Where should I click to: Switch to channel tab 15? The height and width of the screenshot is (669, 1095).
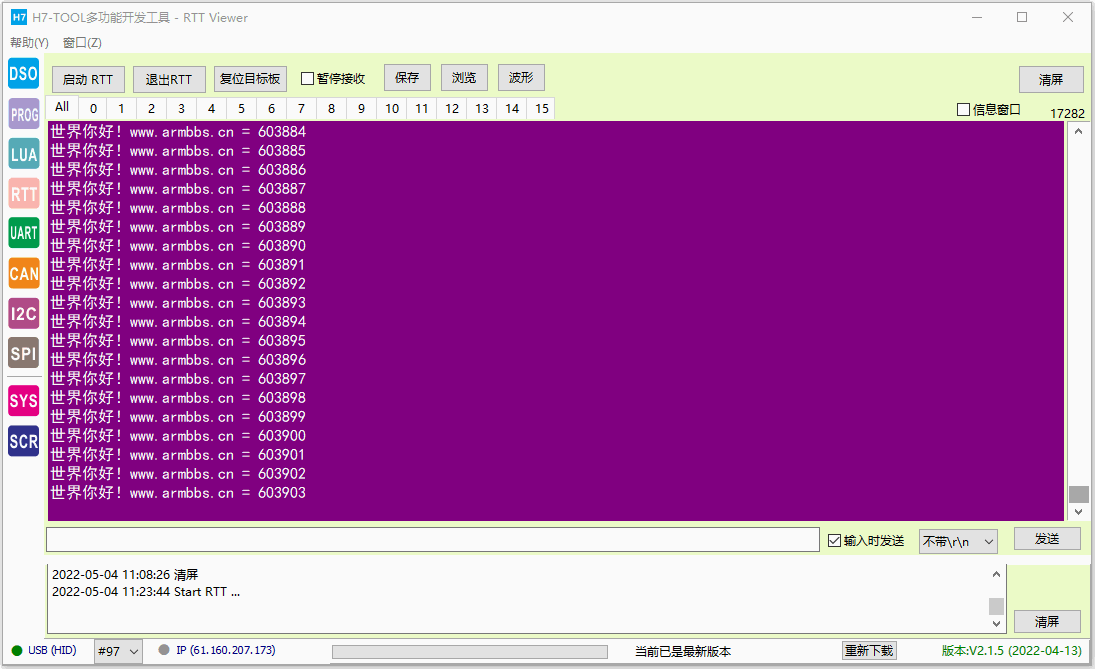(x=542, y=108)
